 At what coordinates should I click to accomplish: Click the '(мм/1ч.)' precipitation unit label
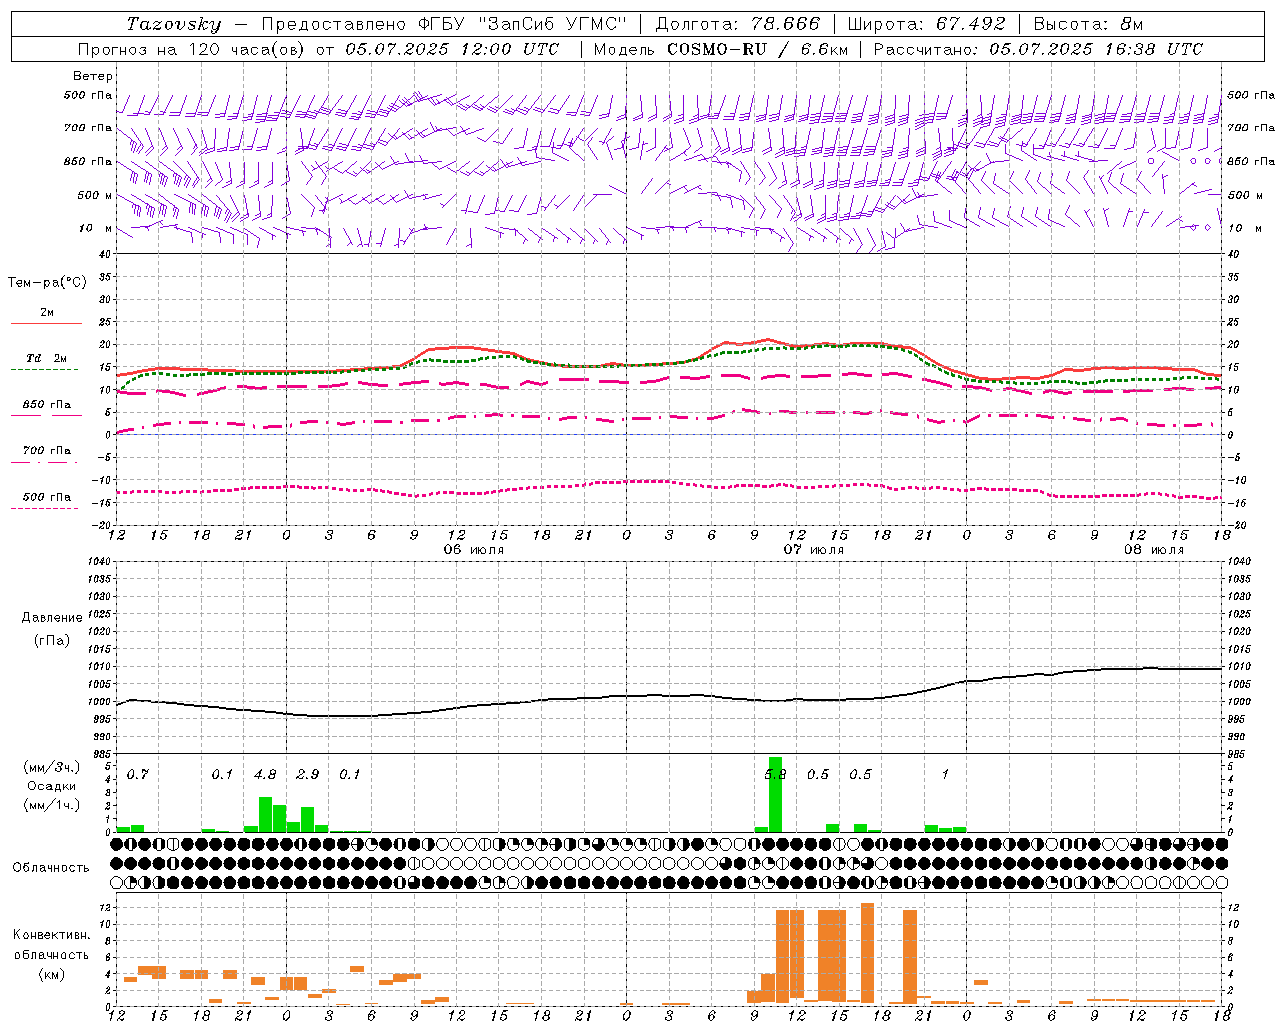52,805
